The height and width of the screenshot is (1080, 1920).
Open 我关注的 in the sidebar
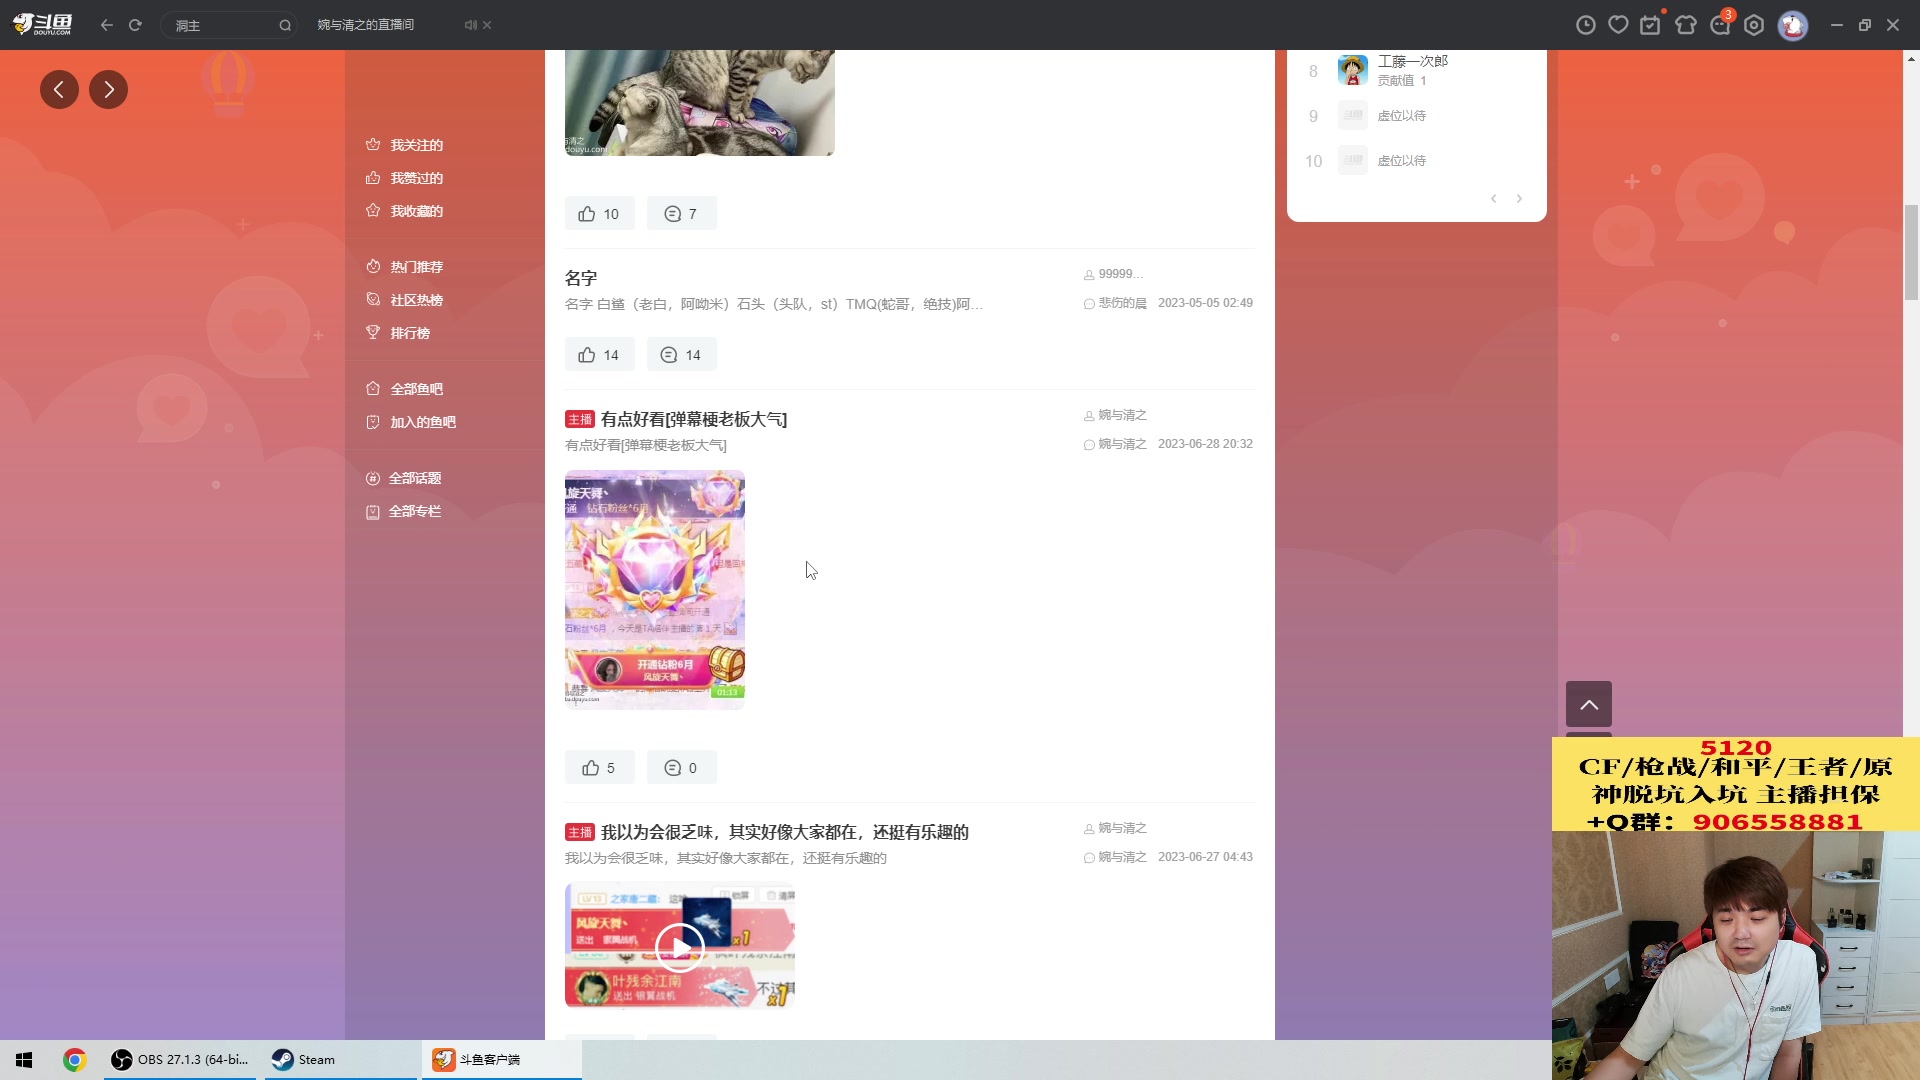pos(405,145)
